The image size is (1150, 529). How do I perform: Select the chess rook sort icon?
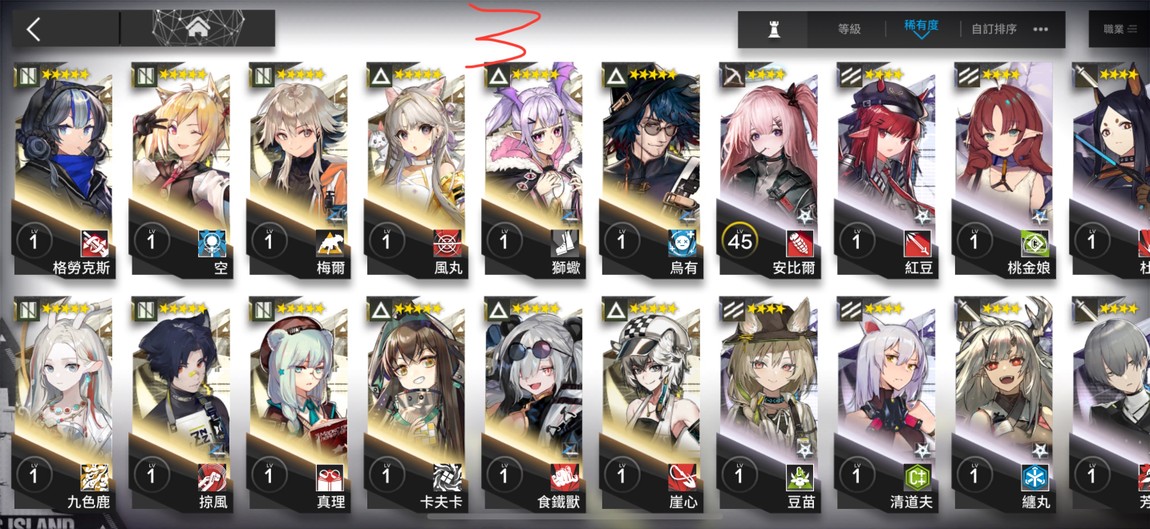tap(772, 29)
